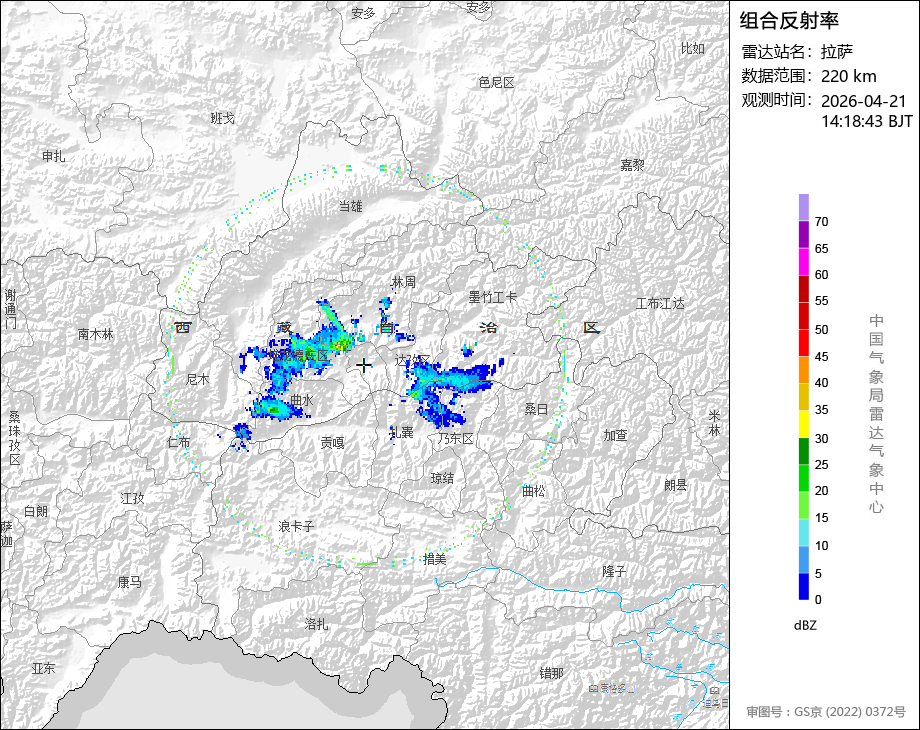Click the 洛扎 map label

point(316,624)
